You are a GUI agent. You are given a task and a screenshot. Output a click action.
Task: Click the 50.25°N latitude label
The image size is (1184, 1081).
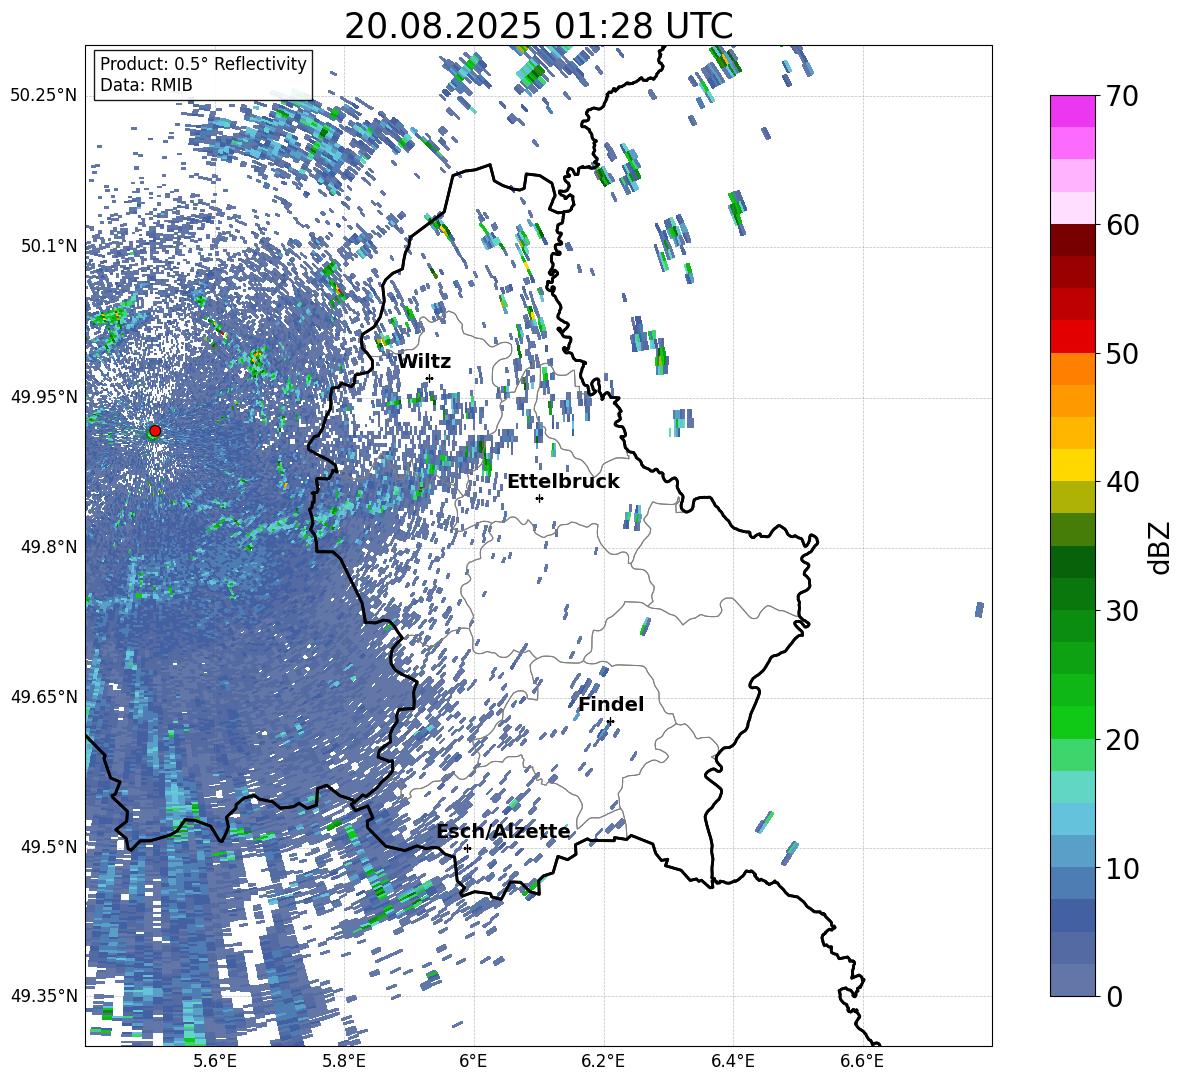tap(44, 96)
